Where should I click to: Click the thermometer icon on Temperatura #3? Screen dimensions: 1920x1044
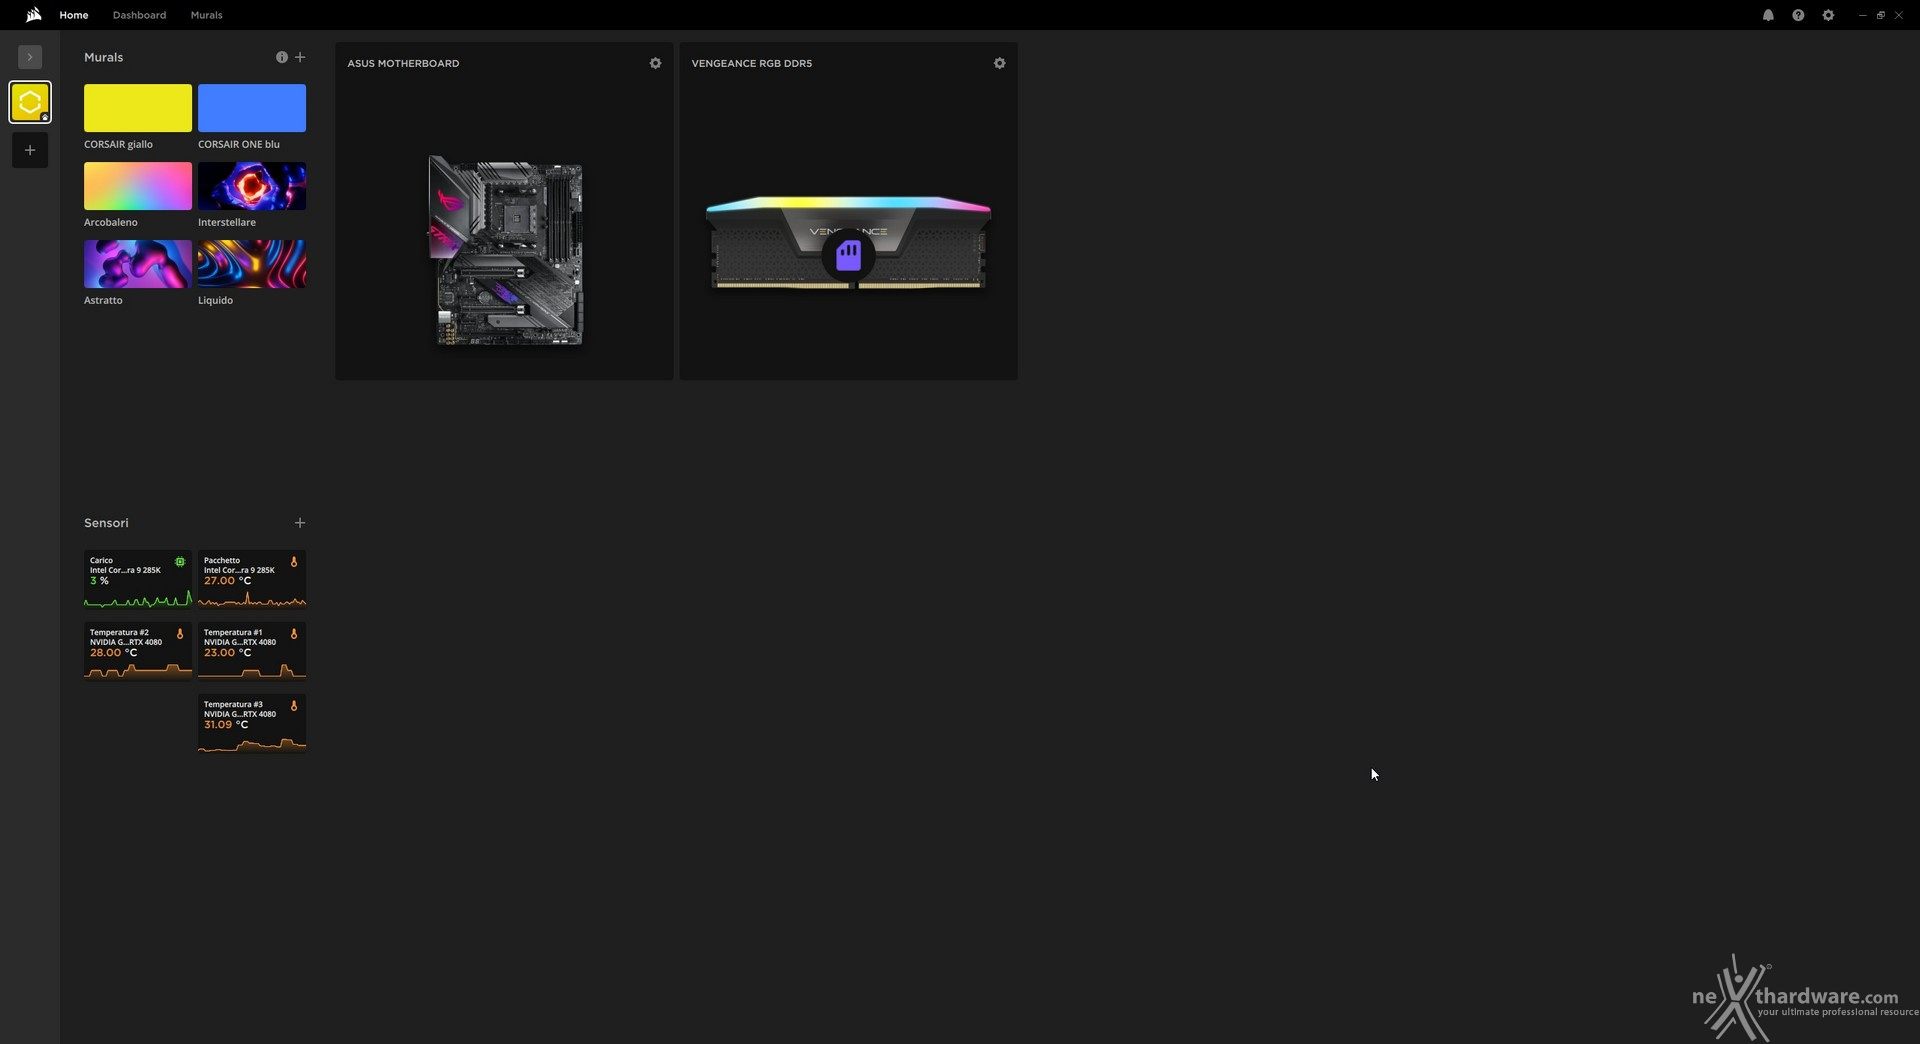(x=294, y=706)
